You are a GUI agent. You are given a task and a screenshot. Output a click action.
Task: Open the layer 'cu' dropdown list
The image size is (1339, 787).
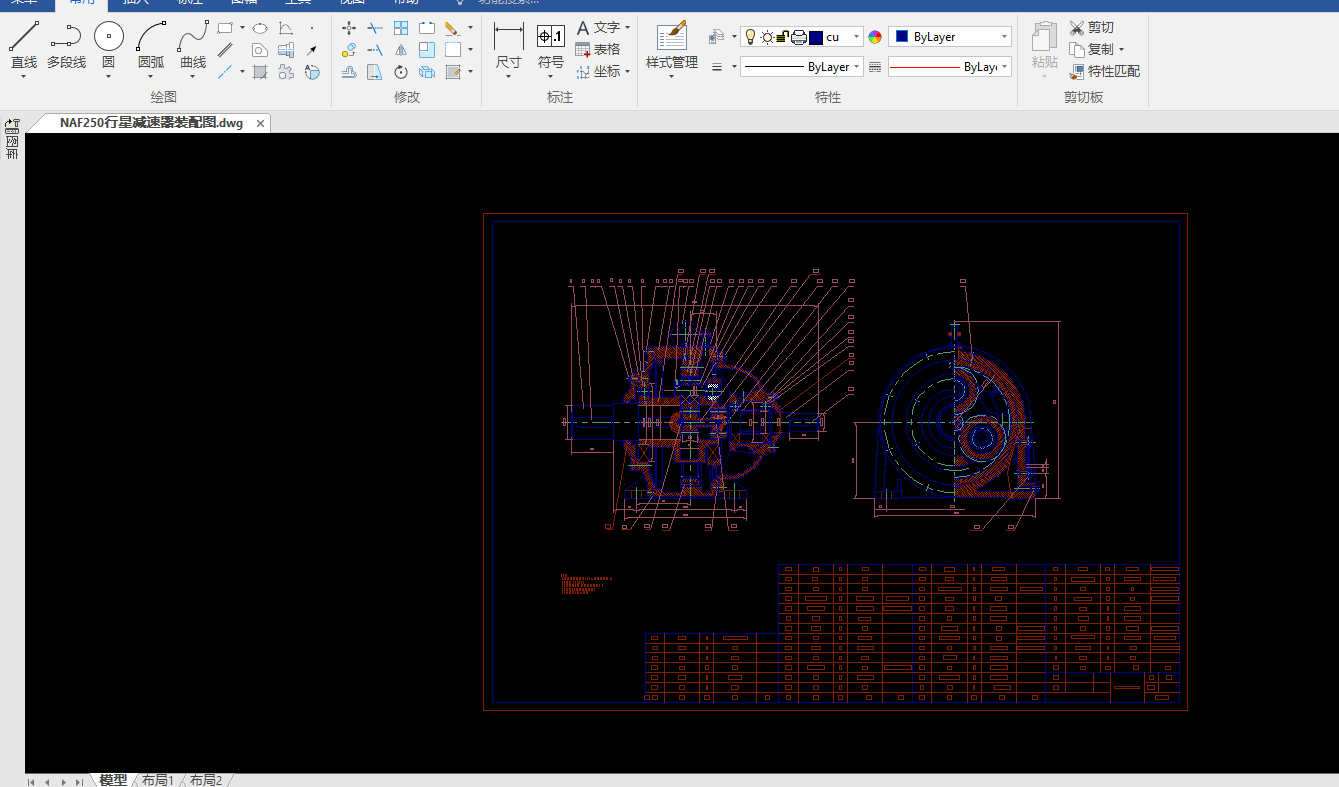click(857, 37)
